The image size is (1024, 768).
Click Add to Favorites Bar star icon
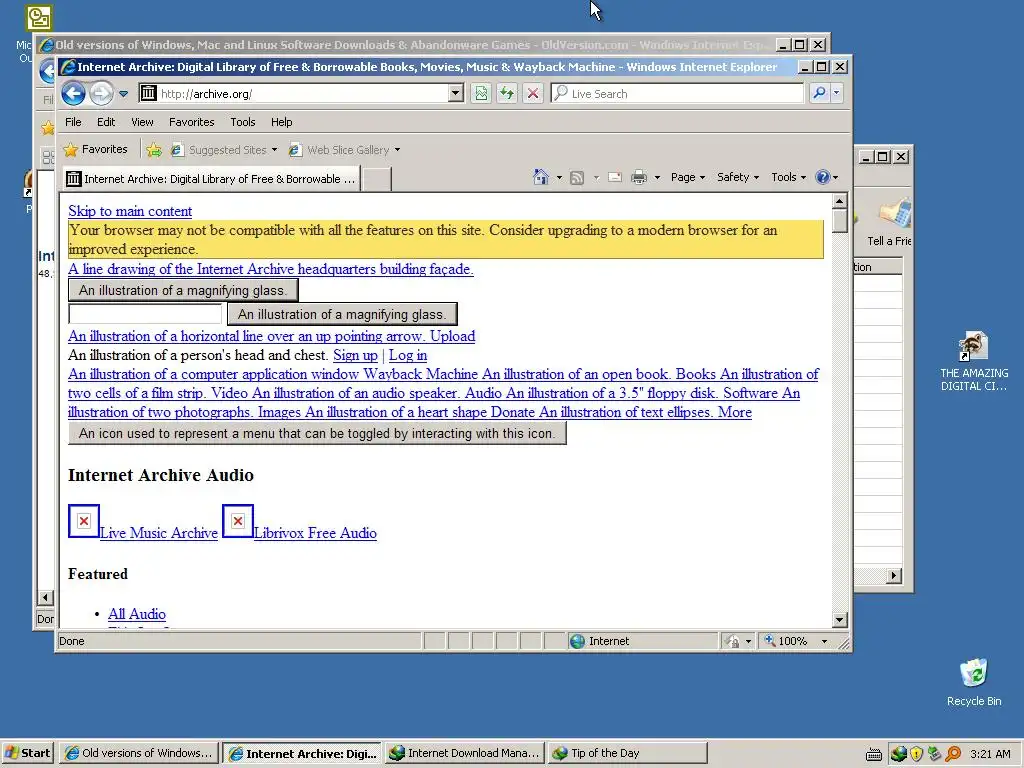tap(154, 150)
